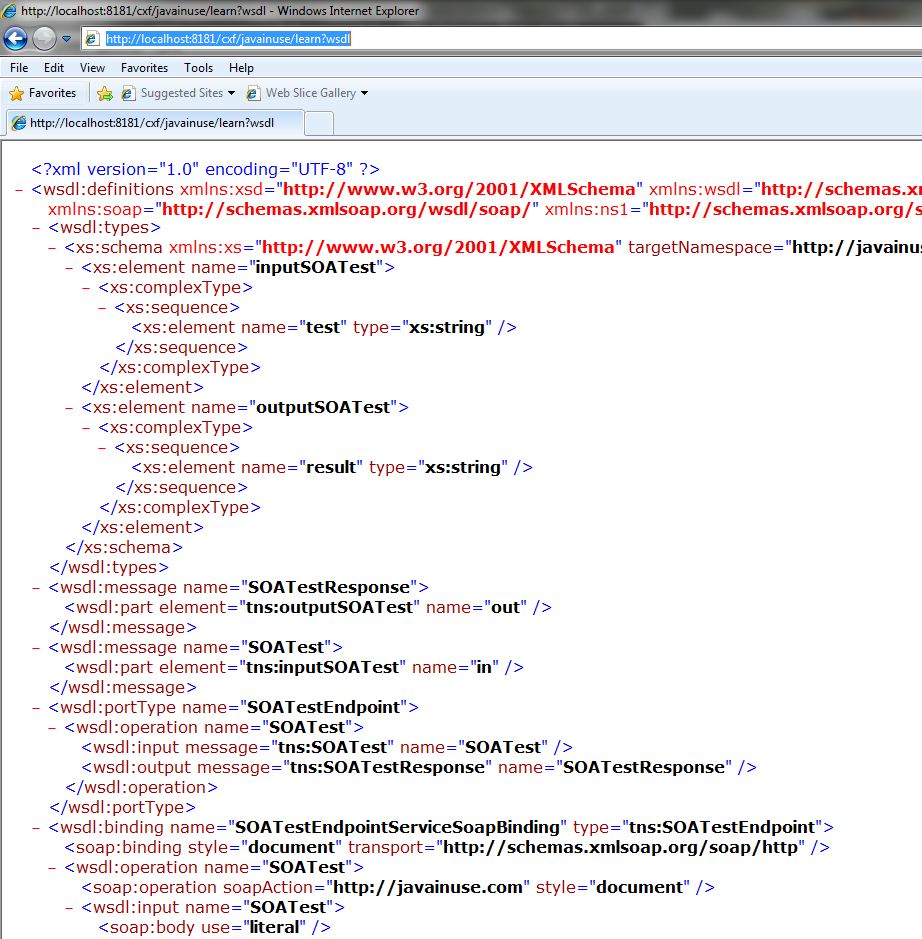Collapse the SOATestEndpoint portType node
The width and height of the screenshot is (922, 939).
pos(36,708)
